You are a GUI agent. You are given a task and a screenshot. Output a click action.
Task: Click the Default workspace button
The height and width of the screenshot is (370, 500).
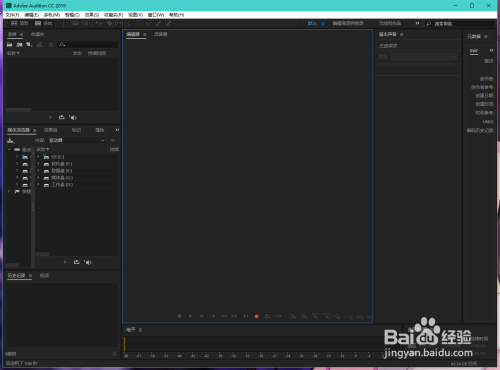tap(312, 23)
